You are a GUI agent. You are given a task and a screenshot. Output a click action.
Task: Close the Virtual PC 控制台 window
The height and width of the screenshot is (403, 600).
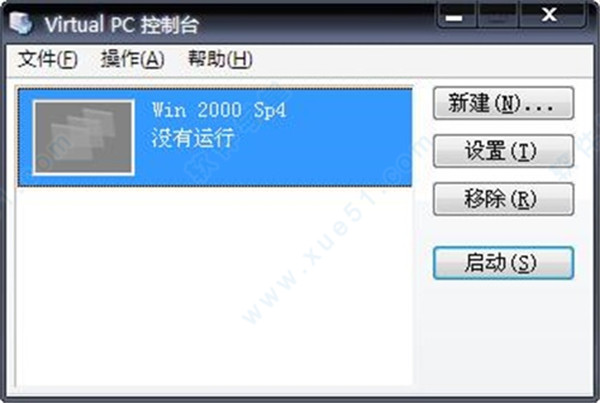pyautogui.click(x=551, y=16)
